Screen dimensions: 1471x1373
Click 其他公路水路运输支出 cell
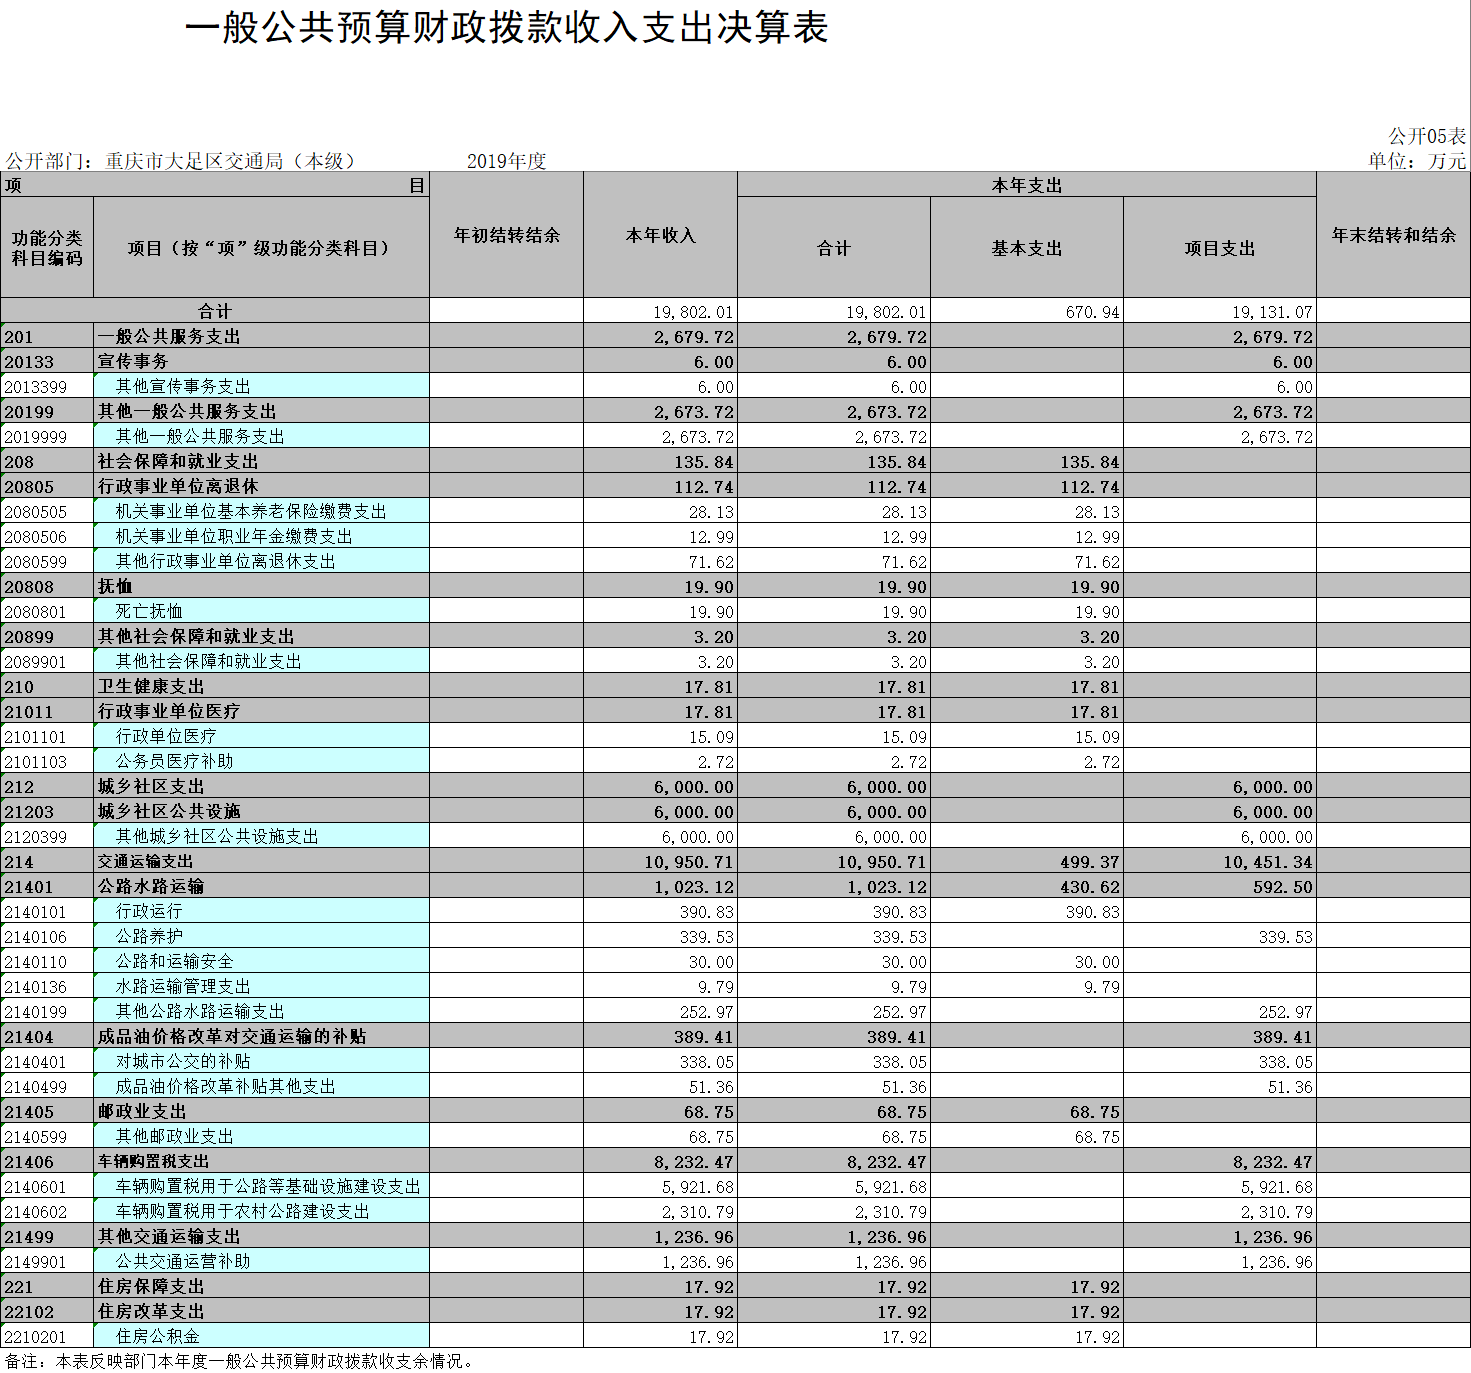(x=262, y=1011)
